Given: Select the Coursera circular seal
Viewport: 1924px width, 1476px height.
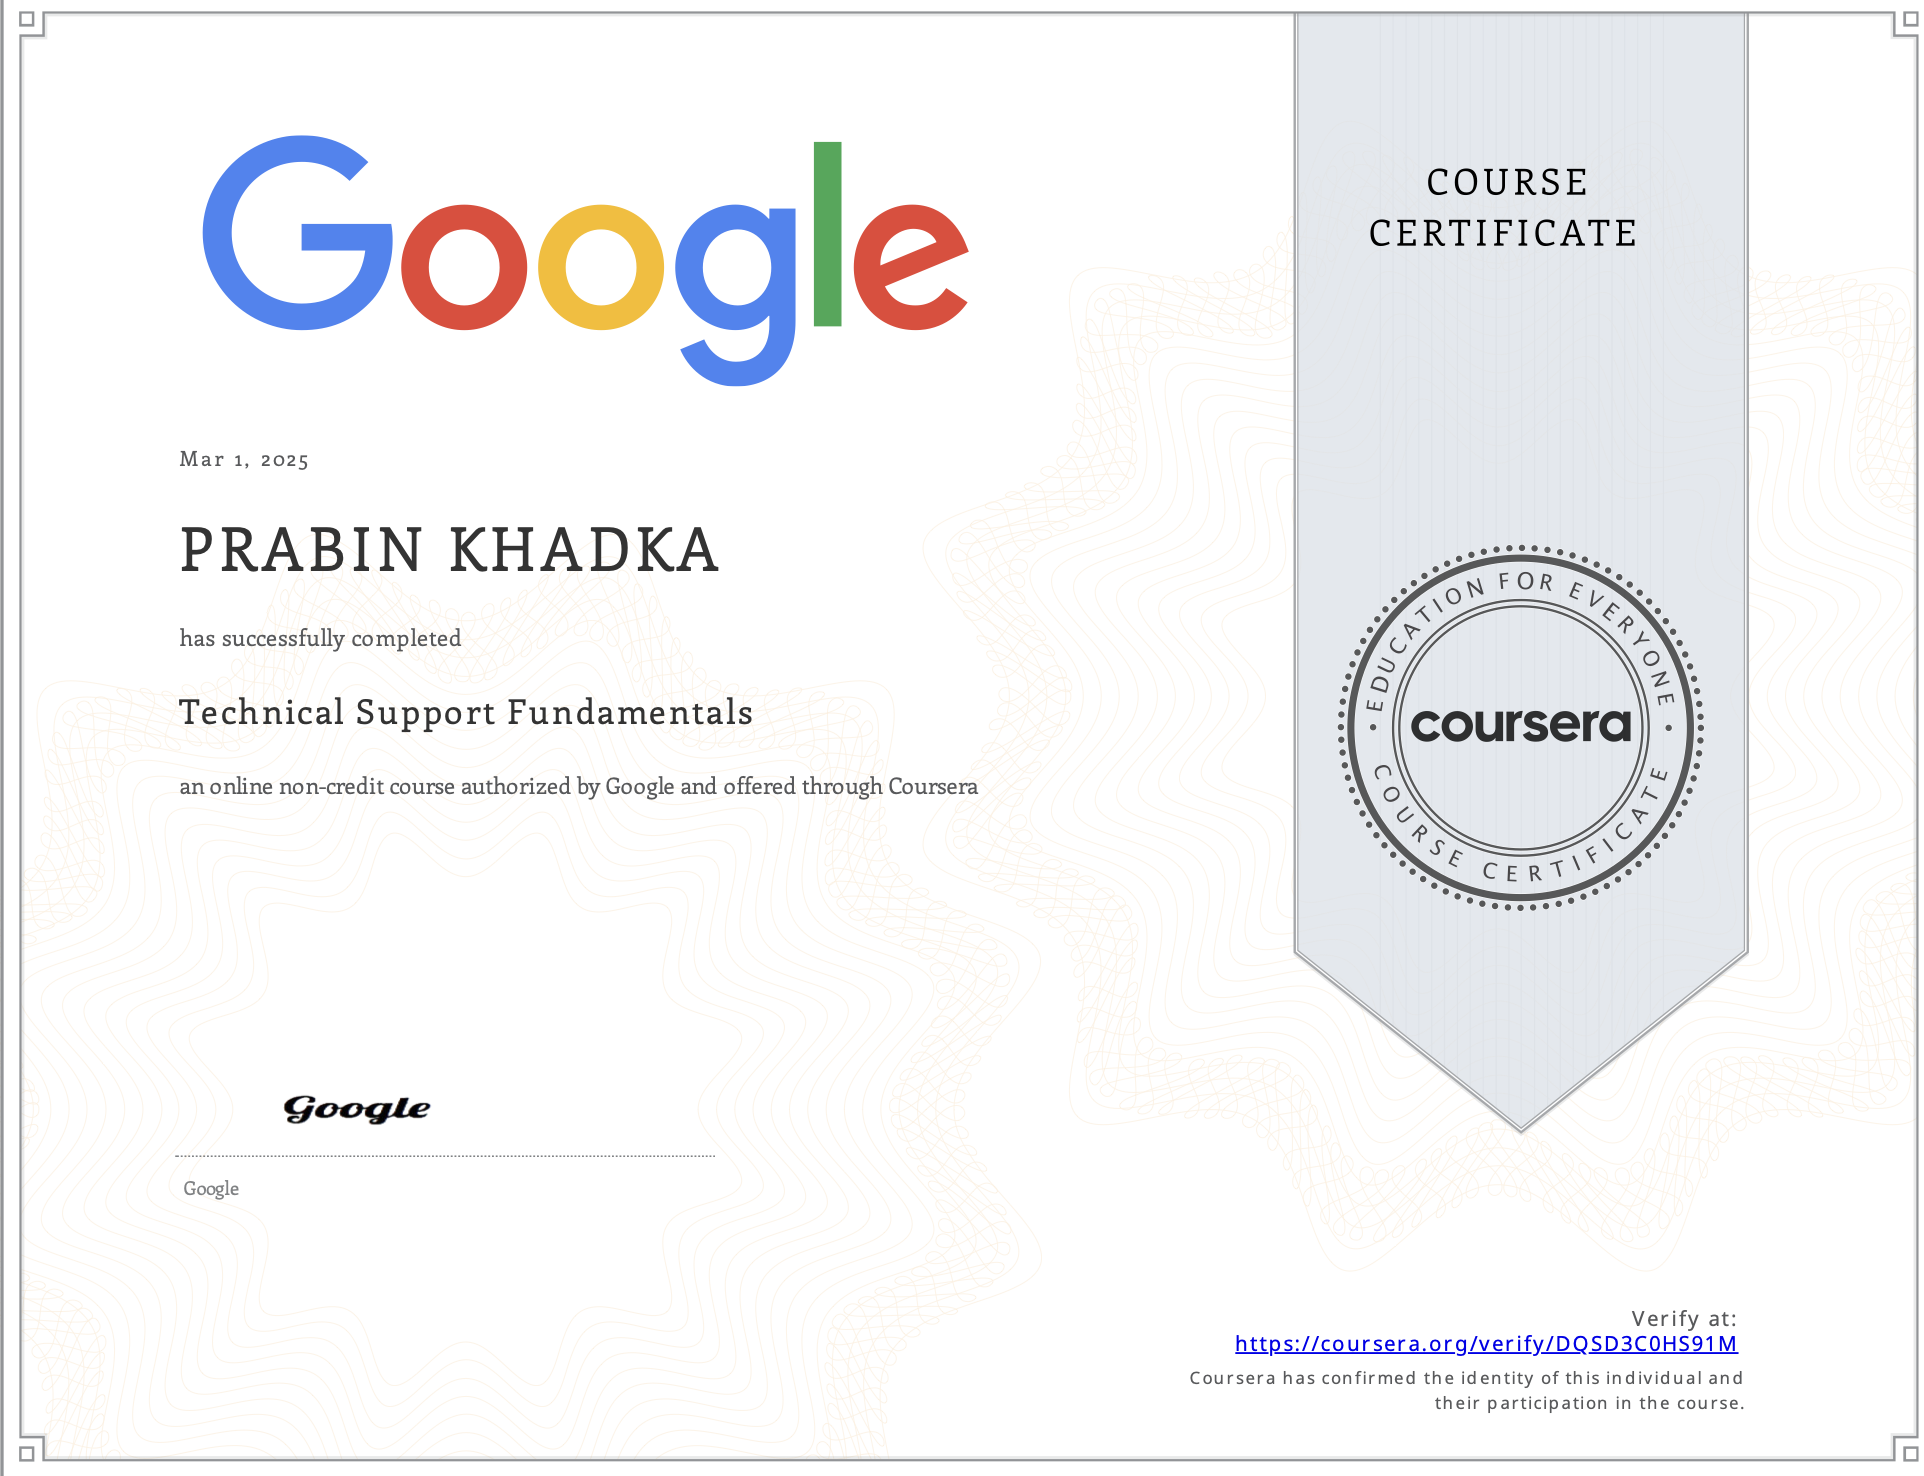Looking at the screenshot, I should click(x=1523, y=730).
